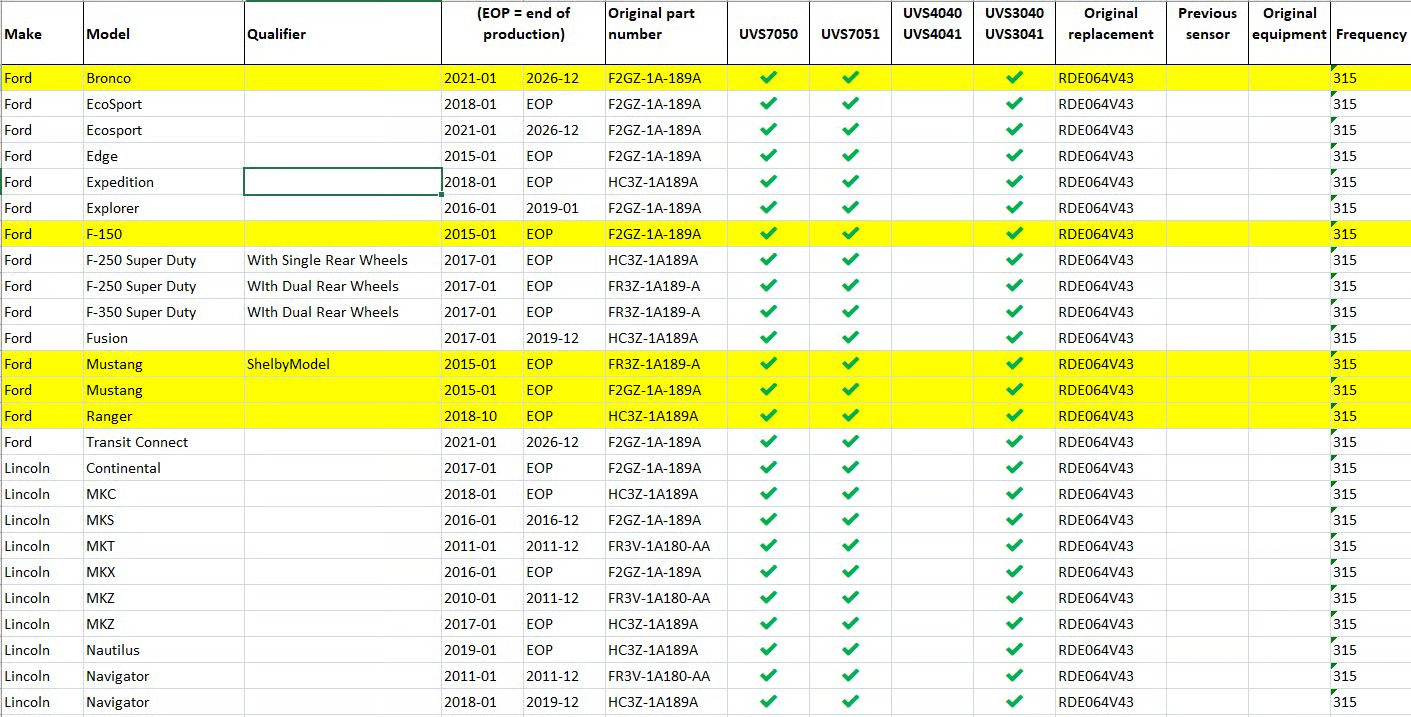Click the UVS7050 checkmark in the MKS row

(x=768, y=520)
